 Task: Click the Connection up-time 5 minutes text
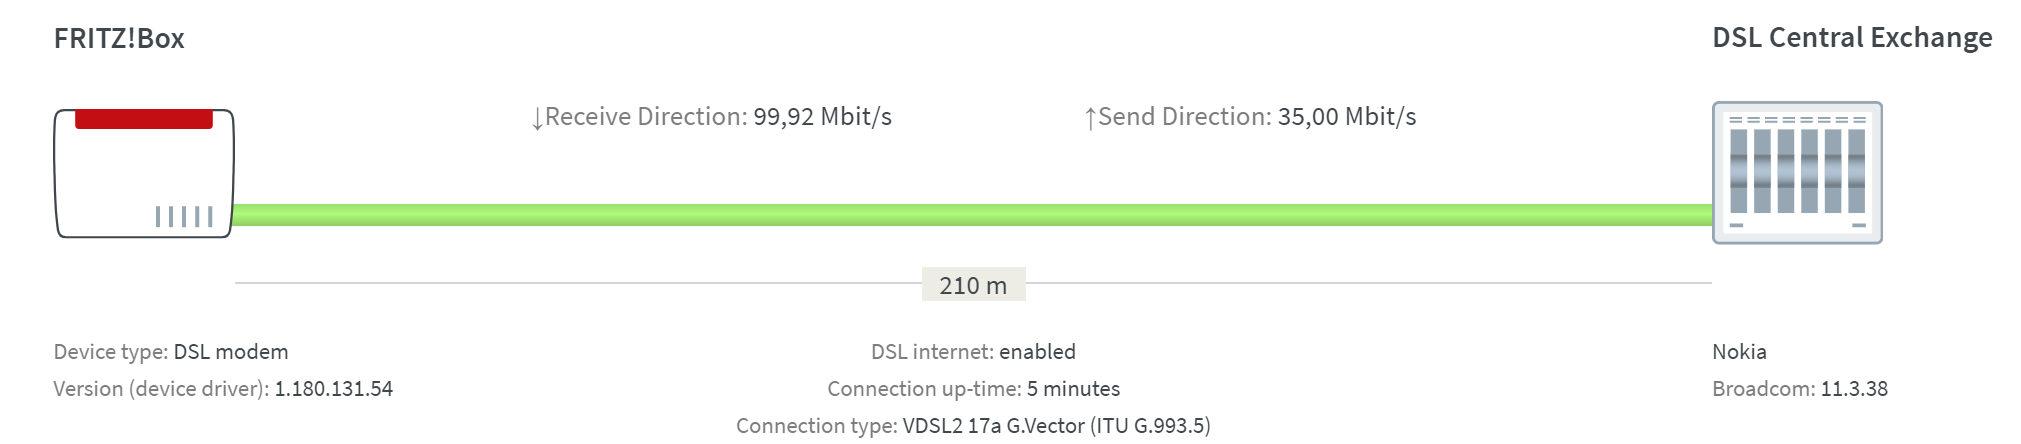(x=1073, y=389)
